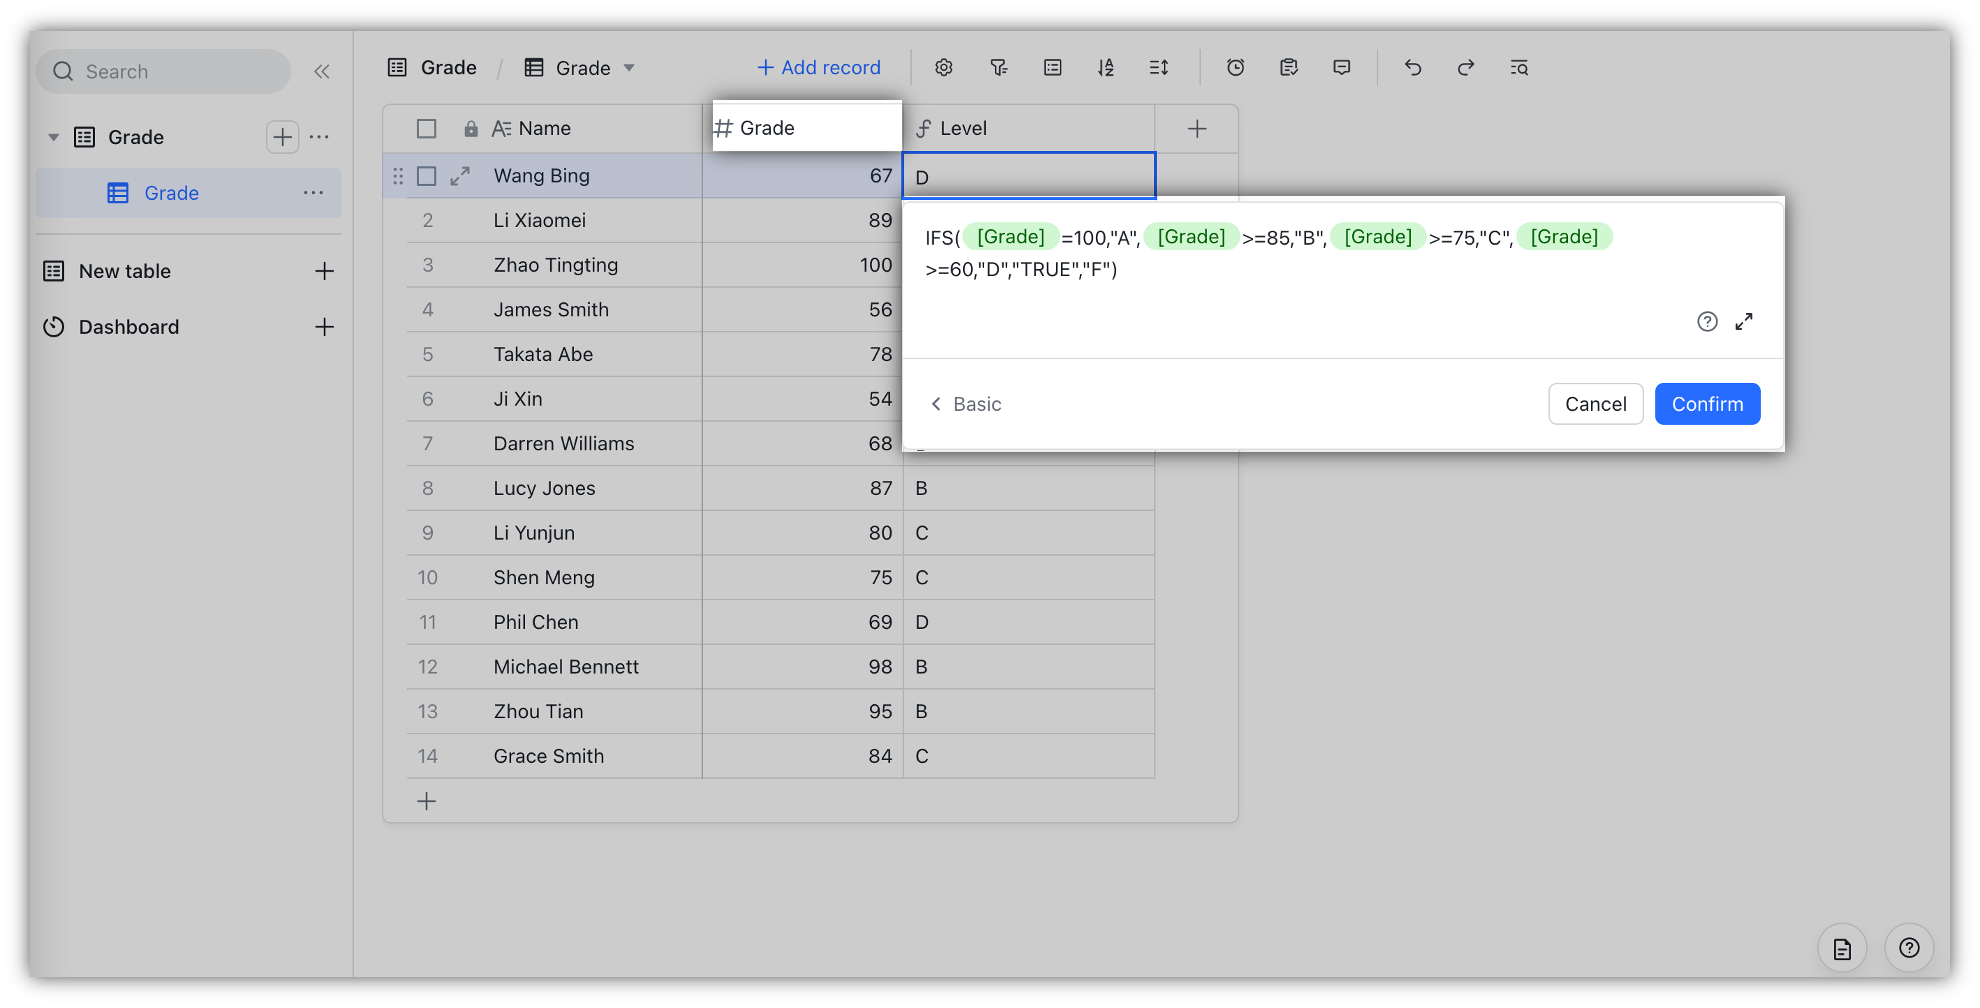Click the redo arrow icon
Screen dimensions: 1980x1008
[1466, 68]
